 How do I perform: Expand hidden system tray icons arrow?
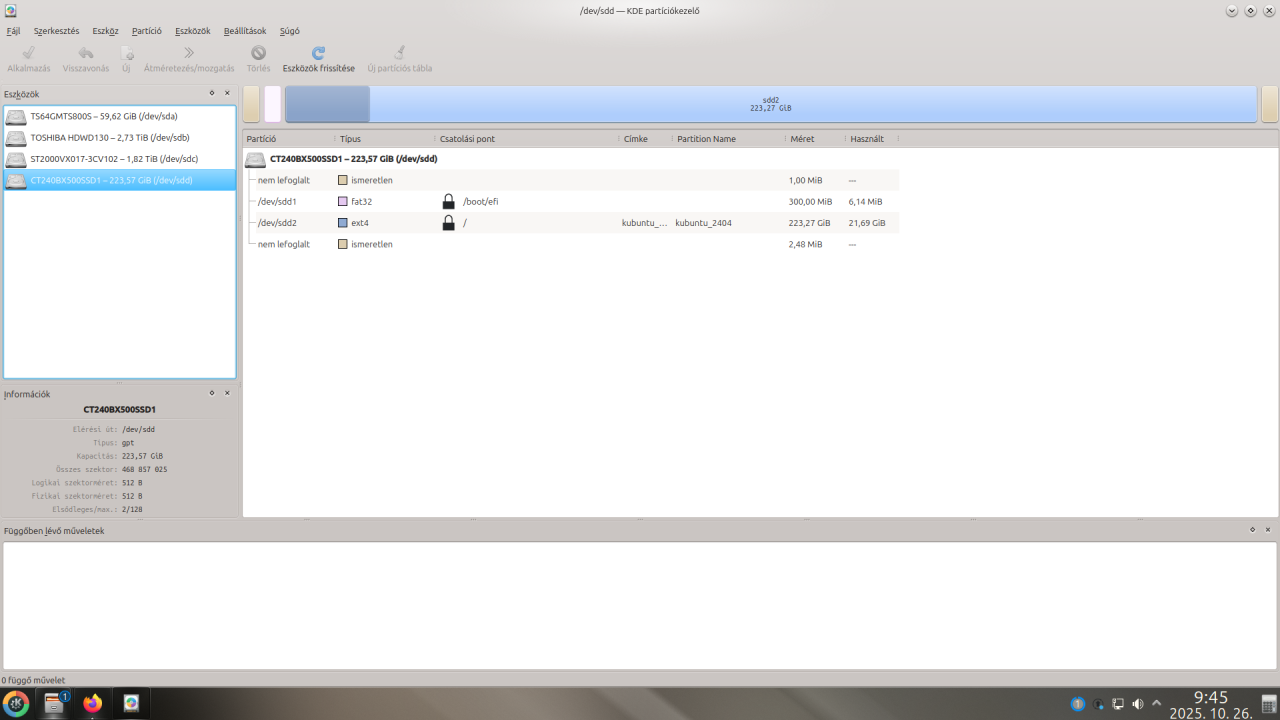click(x=1157, y=704)
